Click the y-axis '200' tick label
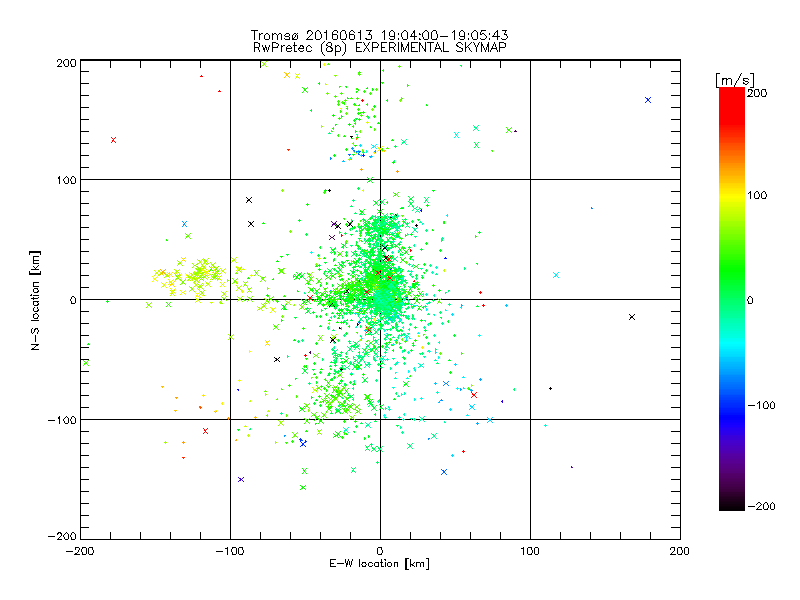Image resolution: width=800 pixels, height=600 pixels. pos(66,63)
